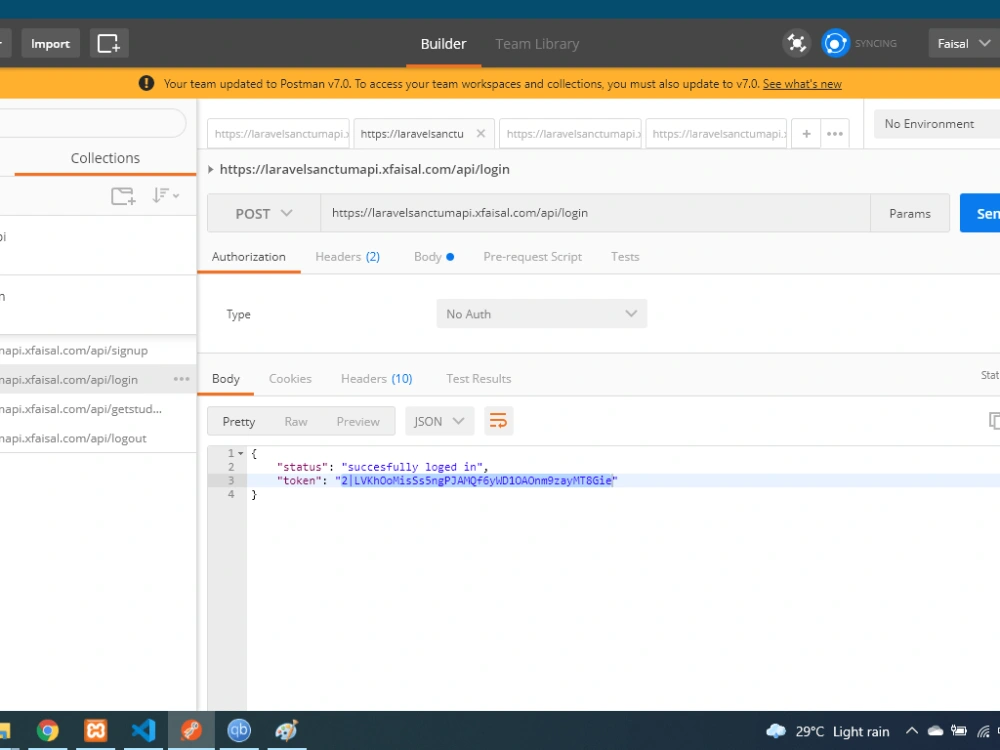This screenshot has height=750, width=1000.
Task: Click the warning exclamation icon in banner
Action: [146, 84]
